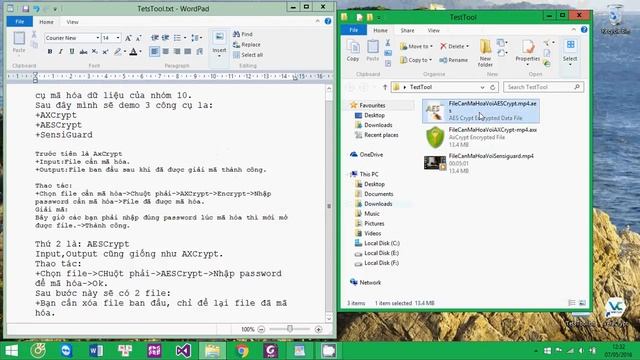The width and height of the screenshot is (640, 360).
Task: Toggle Italic formatting in WordPad
Action: (61, 51)
